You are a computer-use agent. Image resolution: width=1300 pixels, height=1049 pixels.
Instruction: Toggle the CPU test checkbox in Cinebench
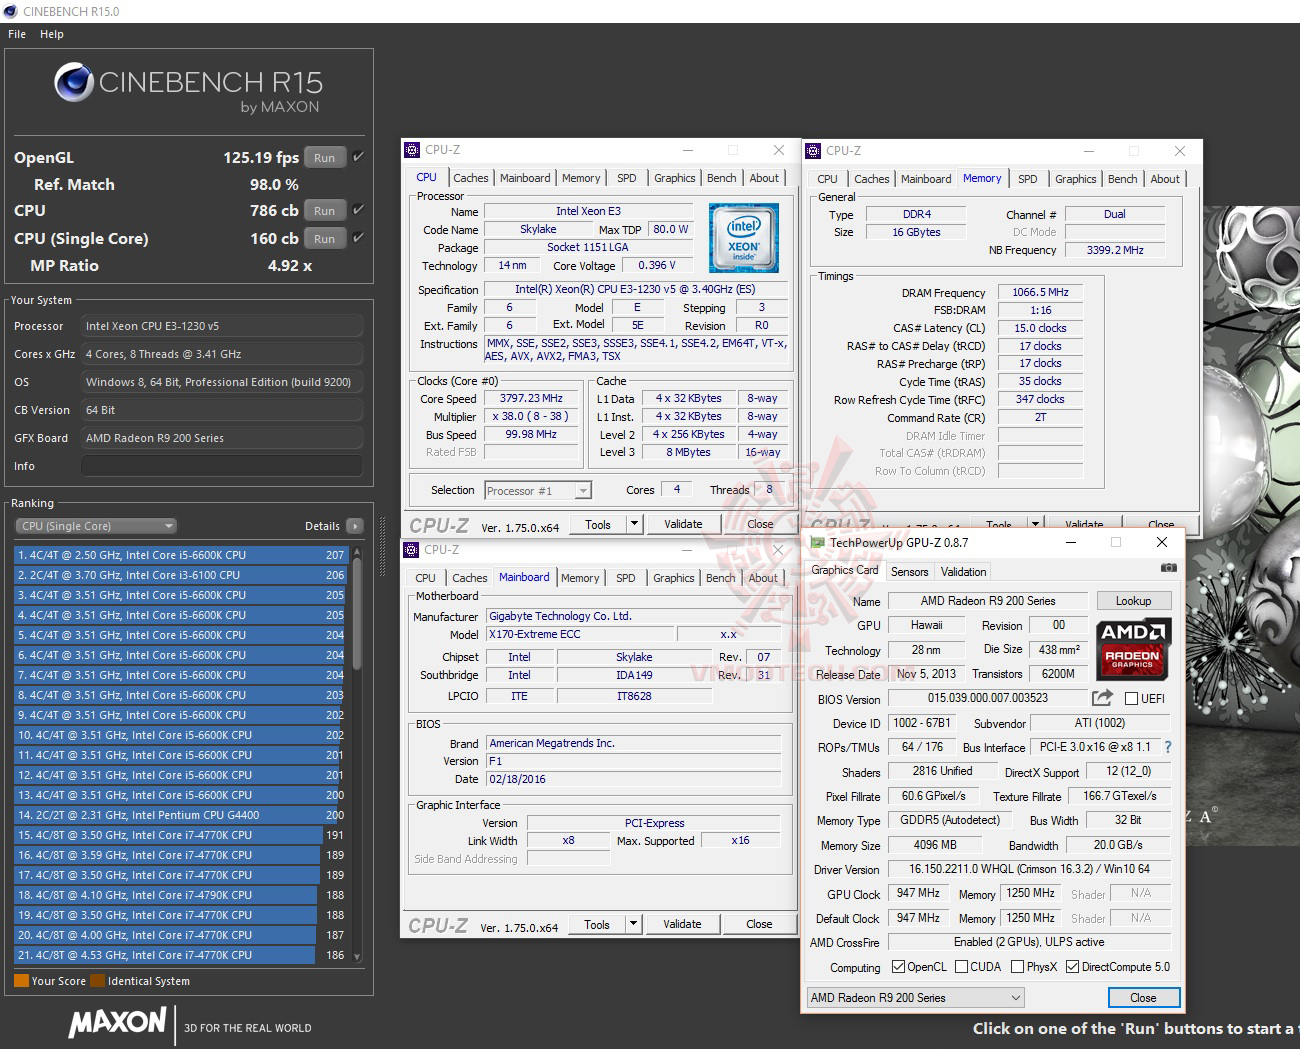click(x=358, y=210)
